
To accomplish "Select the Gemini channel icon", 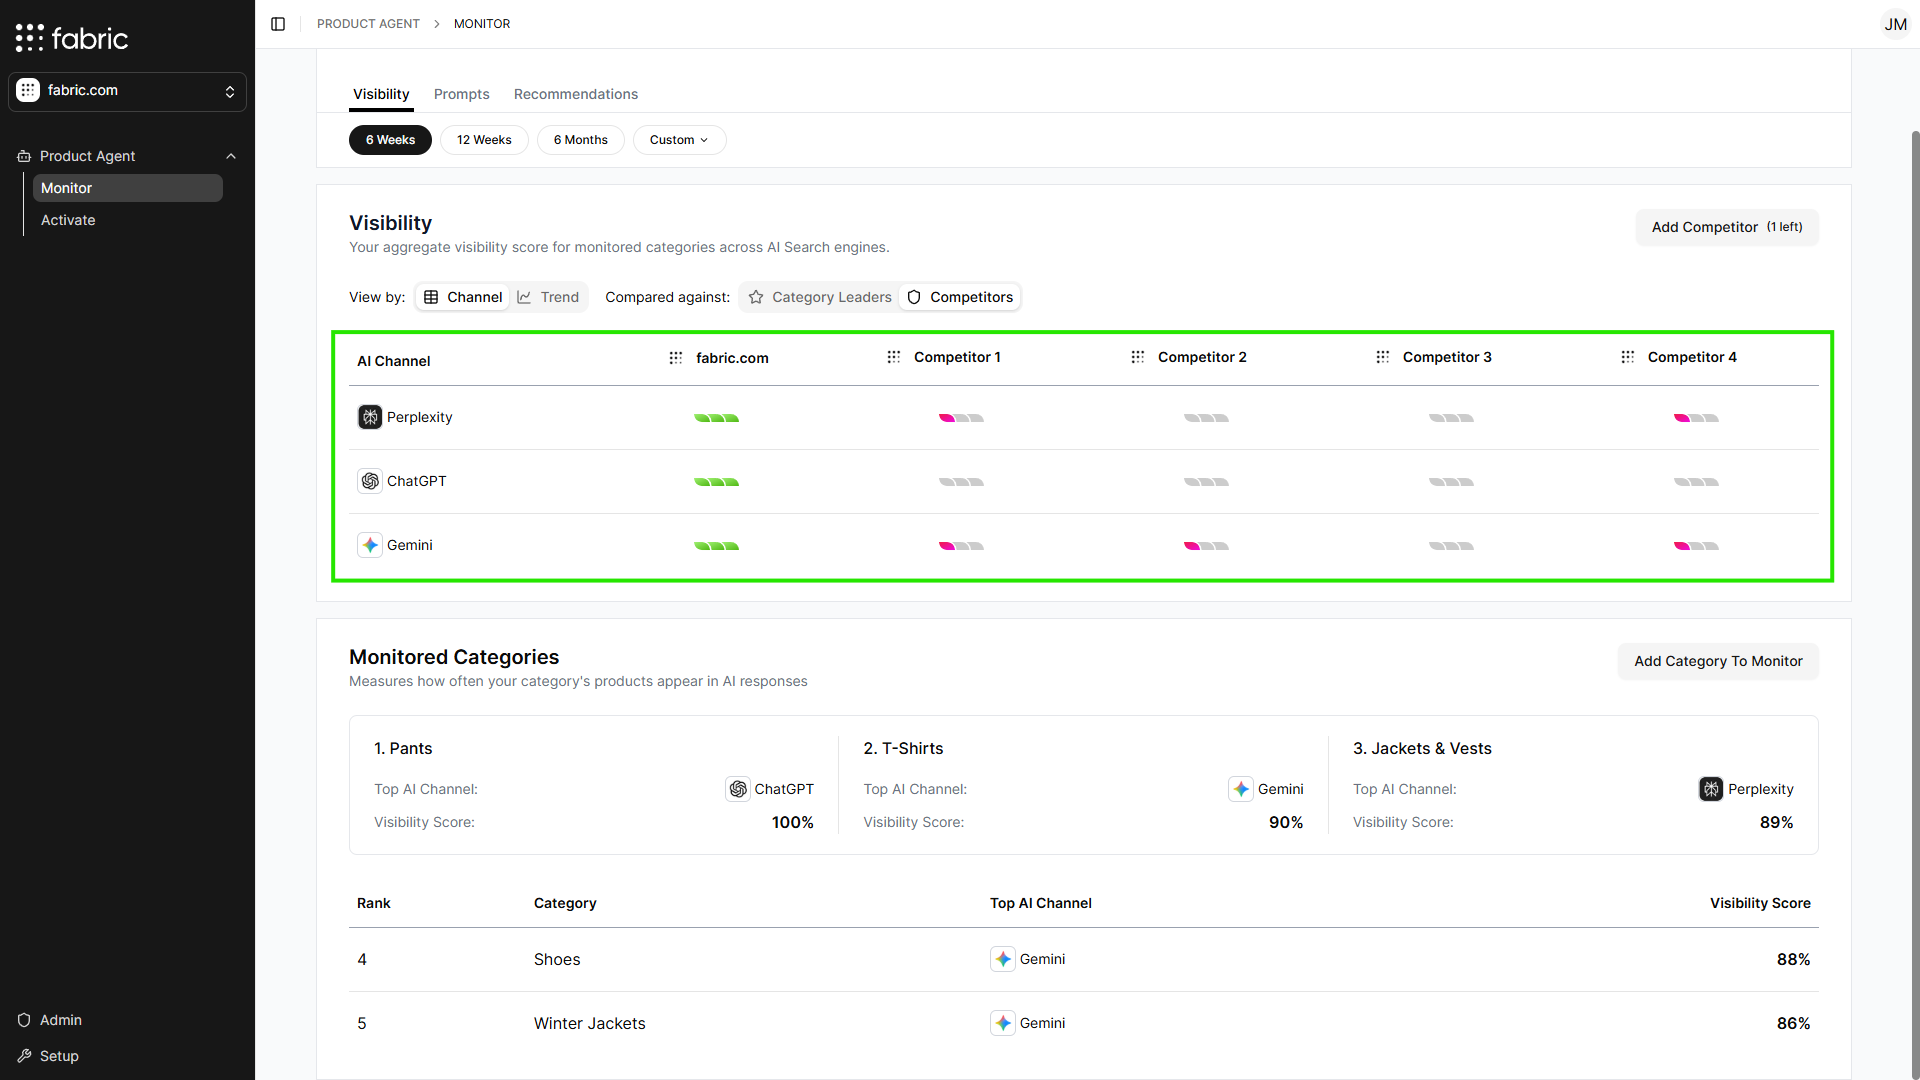I will tap(370, 545).
